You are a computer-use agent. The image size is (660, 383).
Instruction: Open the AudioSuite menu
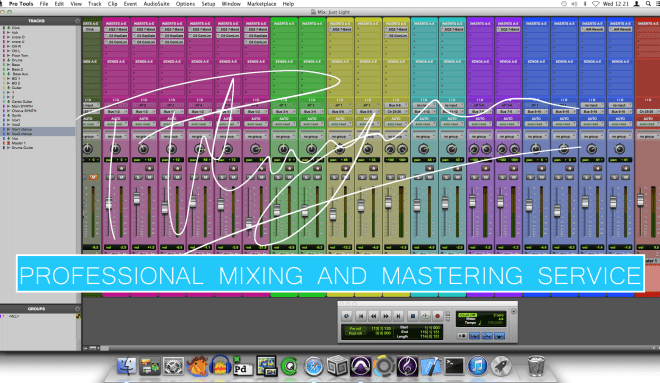(157, 3)
